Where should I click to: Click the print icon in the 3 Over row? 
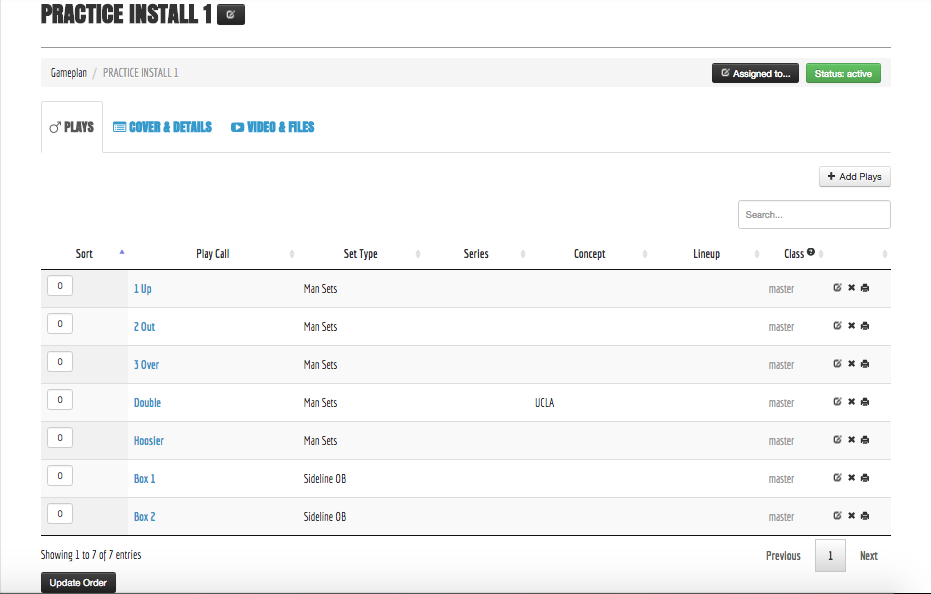click(x=865, y=364)
